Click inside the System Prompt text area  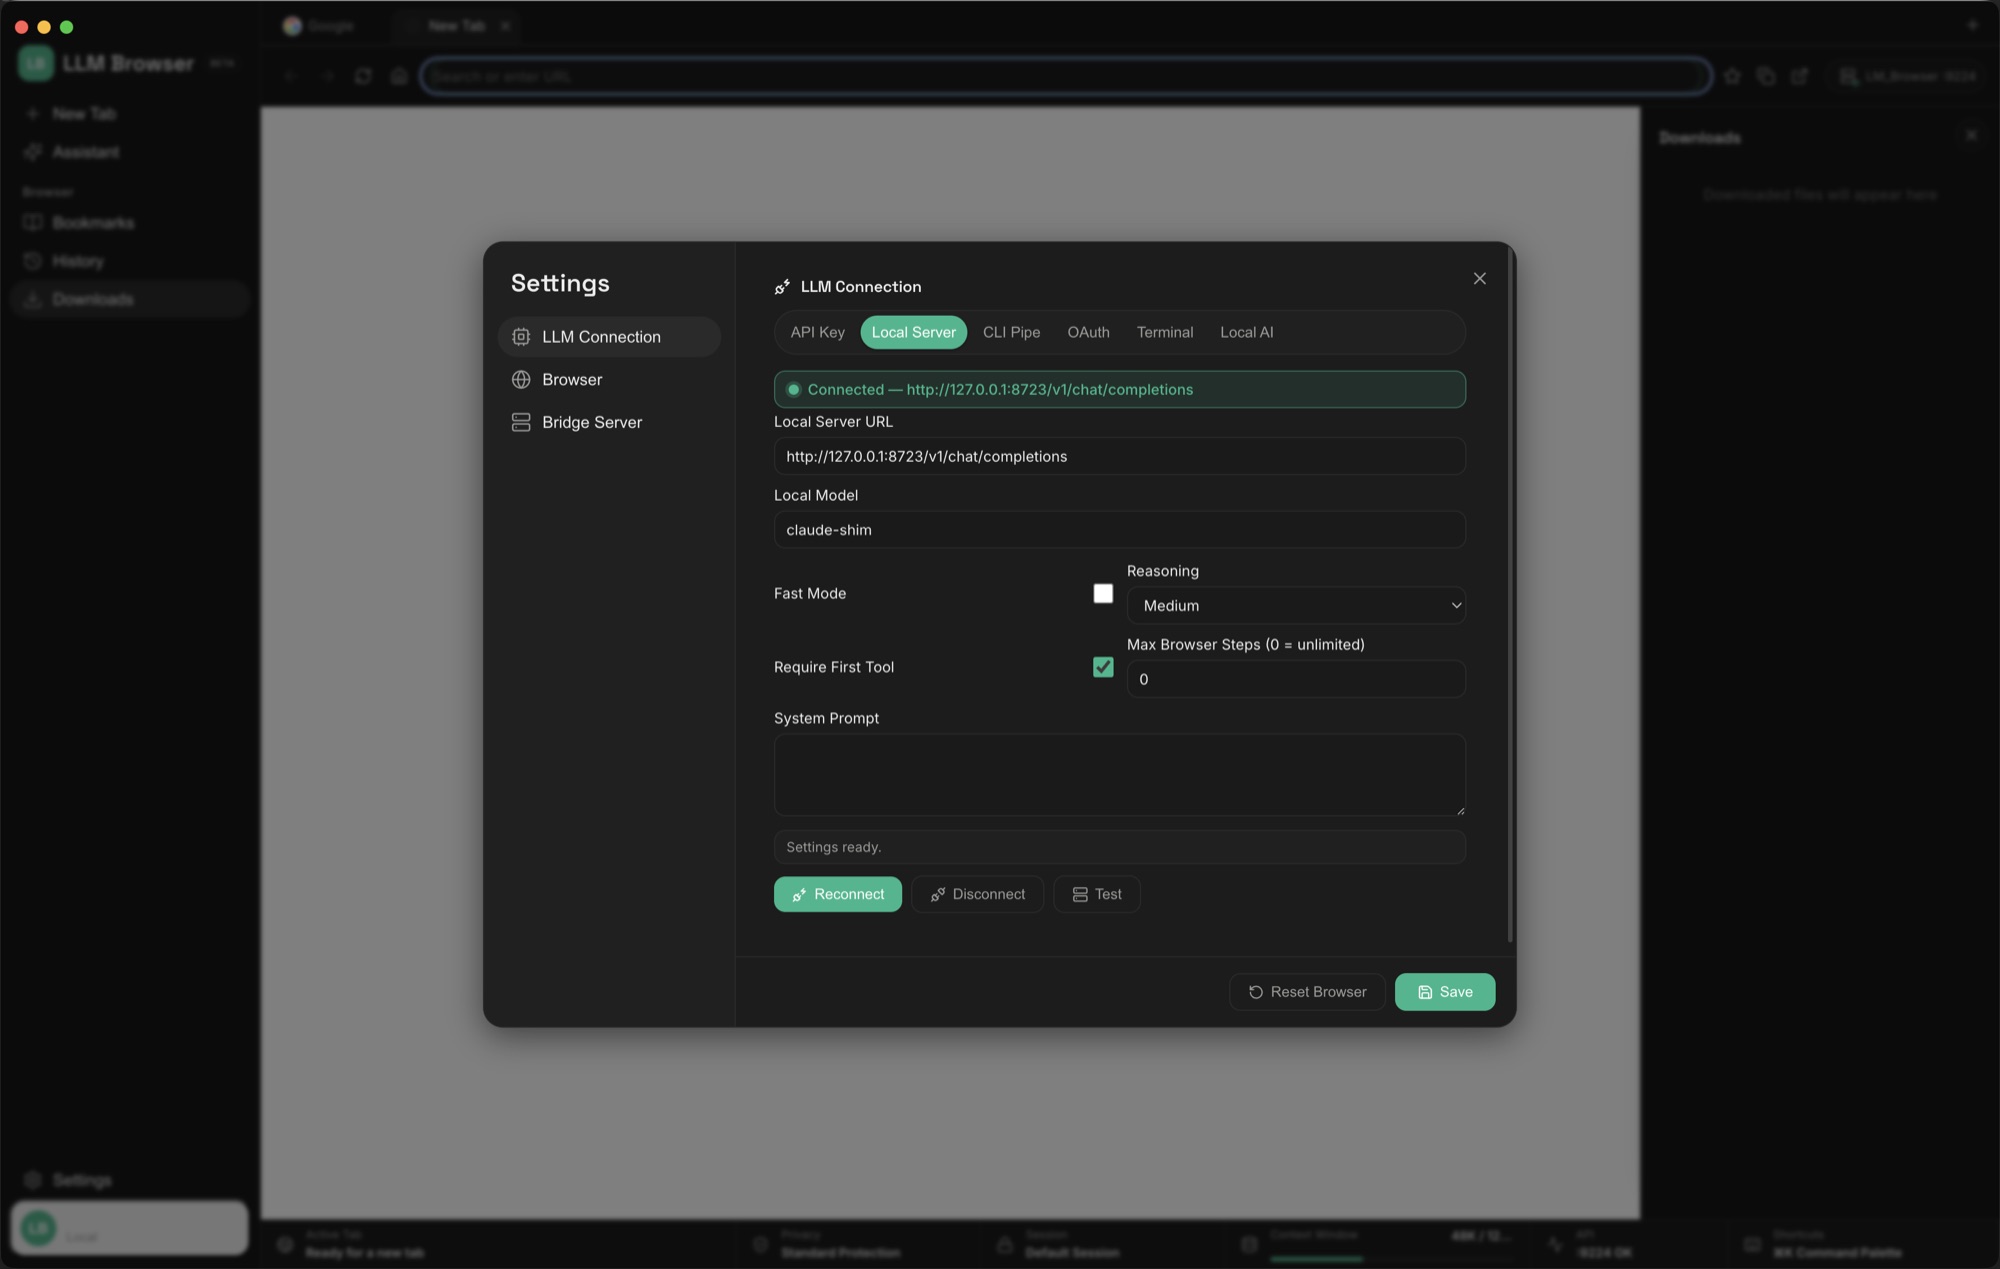(1119, 775)
